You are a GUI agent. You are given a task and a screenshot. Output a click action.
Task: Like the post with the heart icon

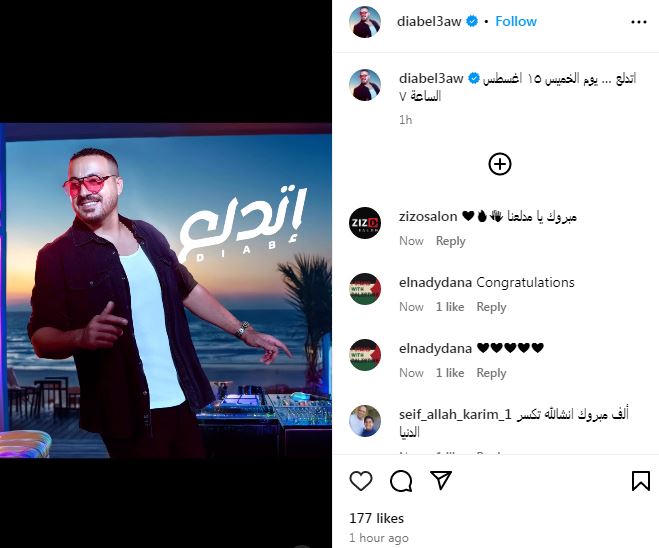[x=361, y=480]
